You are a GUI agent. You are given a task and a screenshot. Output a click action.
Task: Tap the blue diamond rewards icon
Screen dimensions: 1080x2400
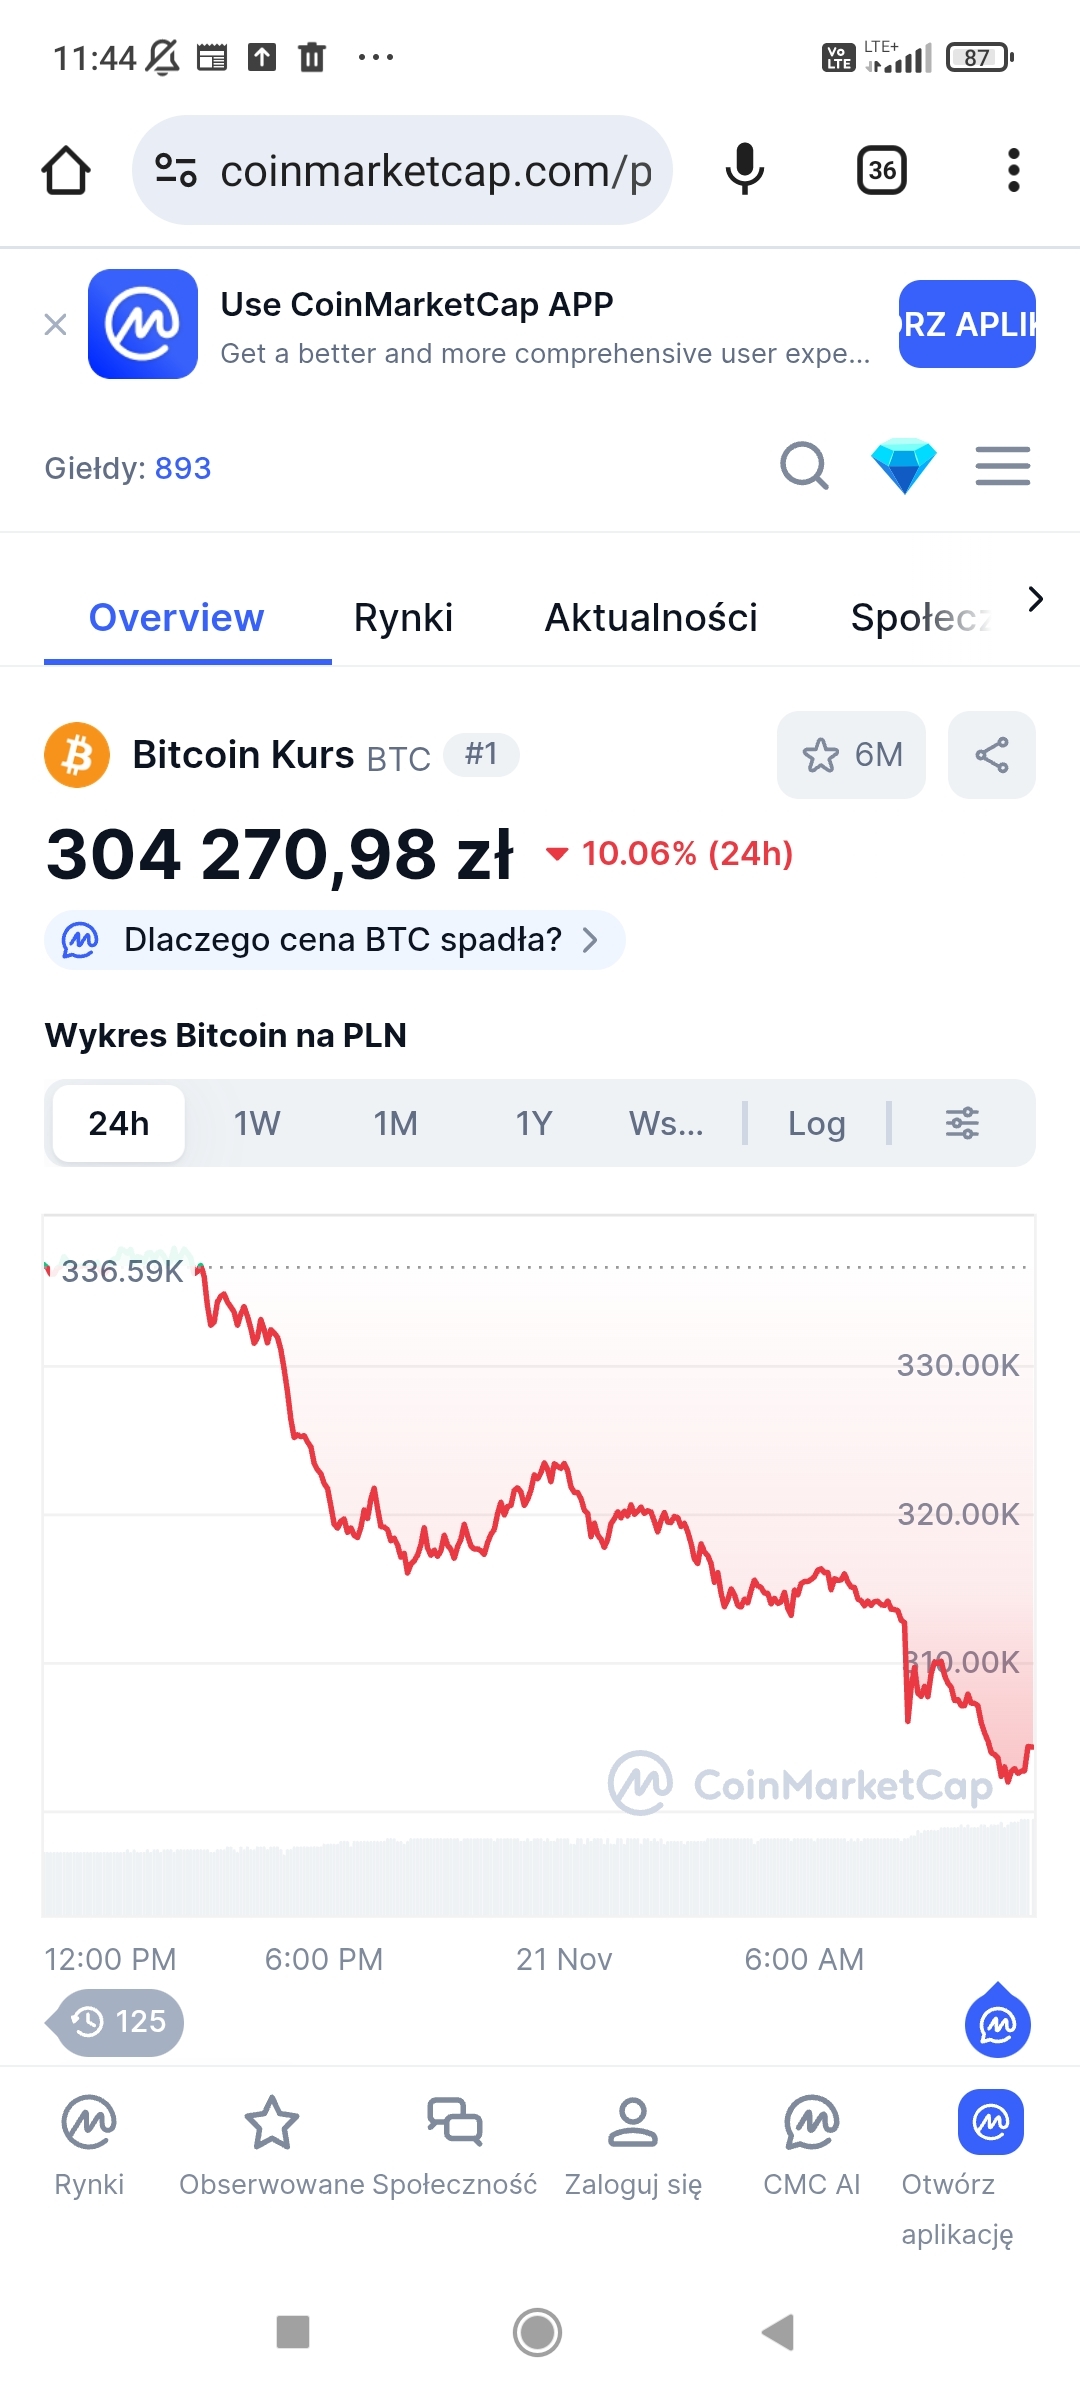click(x=903, y=466)
